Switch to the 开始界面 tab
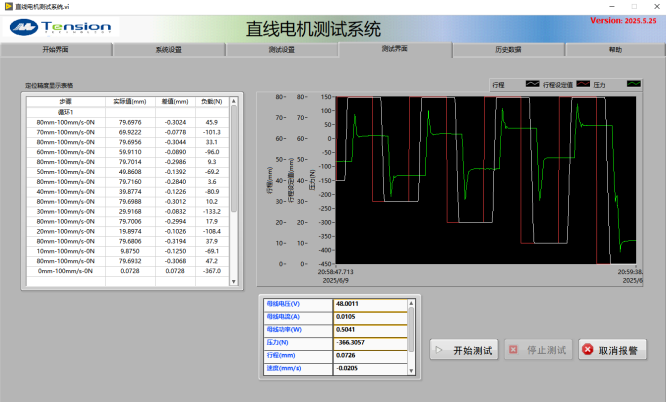 pos(57,49)
